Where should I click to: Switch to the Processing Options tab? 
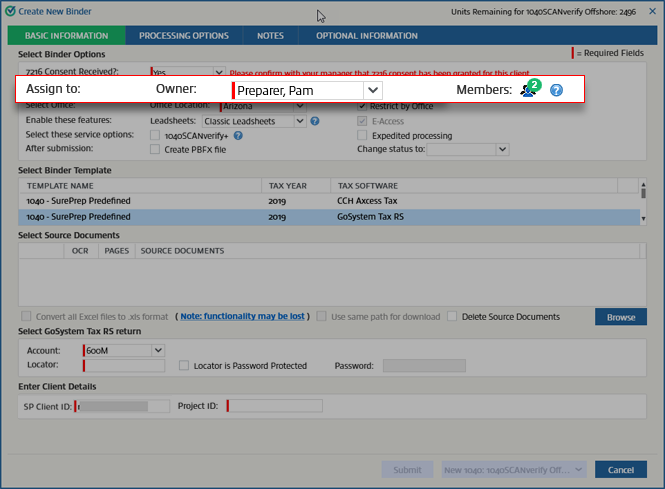click(183, 36)
